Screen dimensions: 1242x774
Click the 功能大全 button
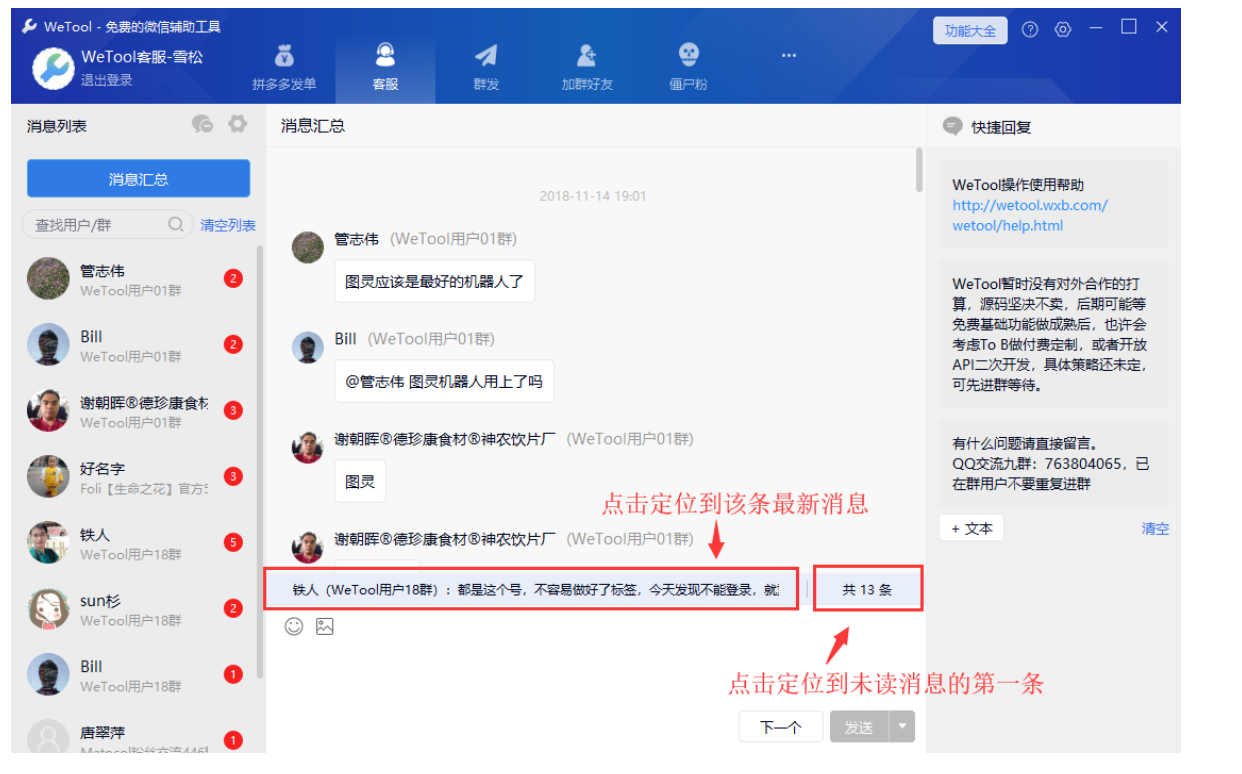coord(970,30)
